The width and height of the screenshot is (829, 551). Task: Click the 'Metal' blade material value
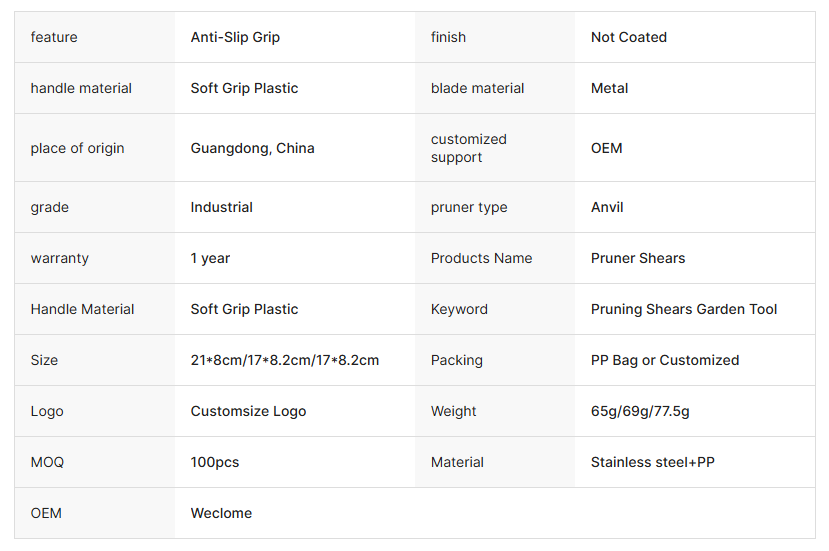[609, 88]
